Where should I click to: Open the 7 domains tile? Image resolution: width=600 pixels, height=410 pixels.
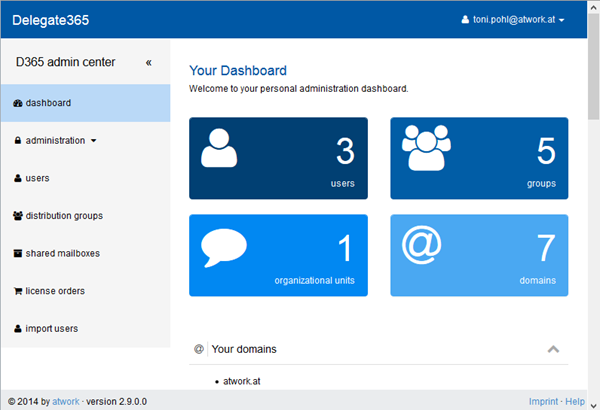479,256
